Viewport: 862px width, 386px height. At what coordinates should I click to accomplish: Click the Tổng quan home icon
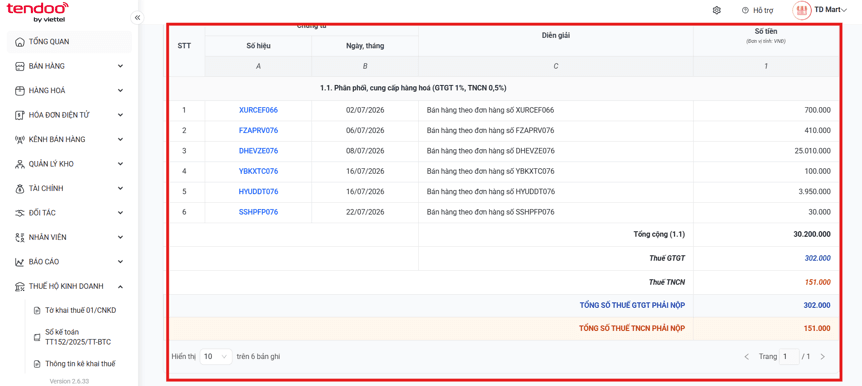pyautogui.click(x=20, y=42)
